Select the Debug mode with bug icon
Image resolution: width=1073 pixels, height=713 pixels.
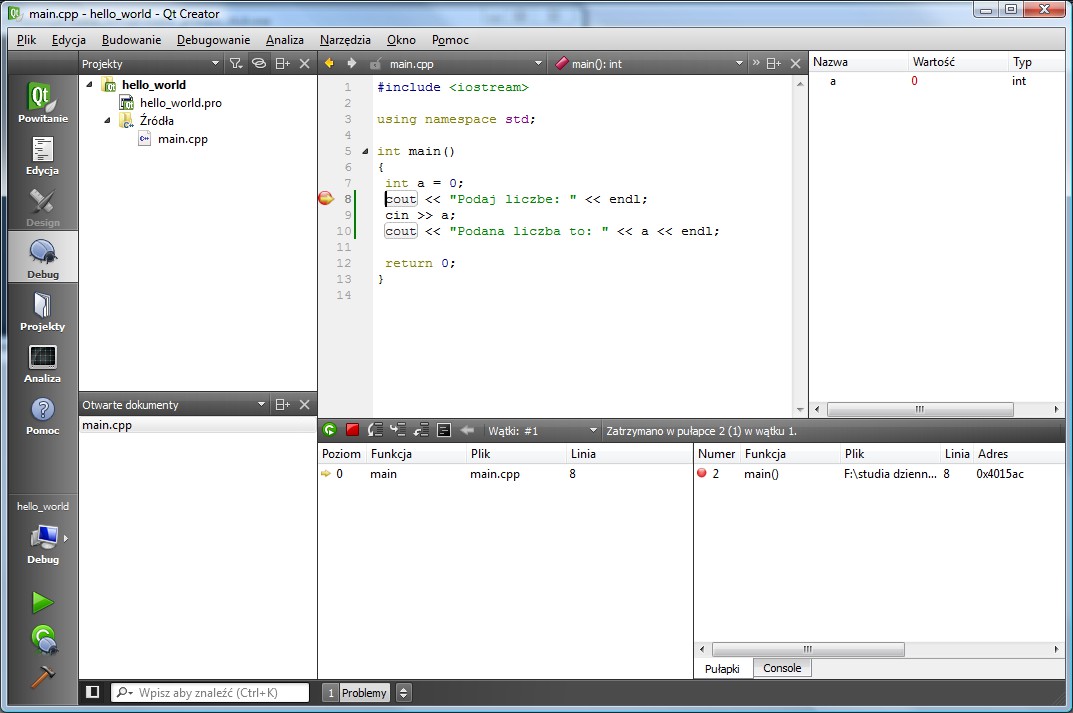pos(42,258)
